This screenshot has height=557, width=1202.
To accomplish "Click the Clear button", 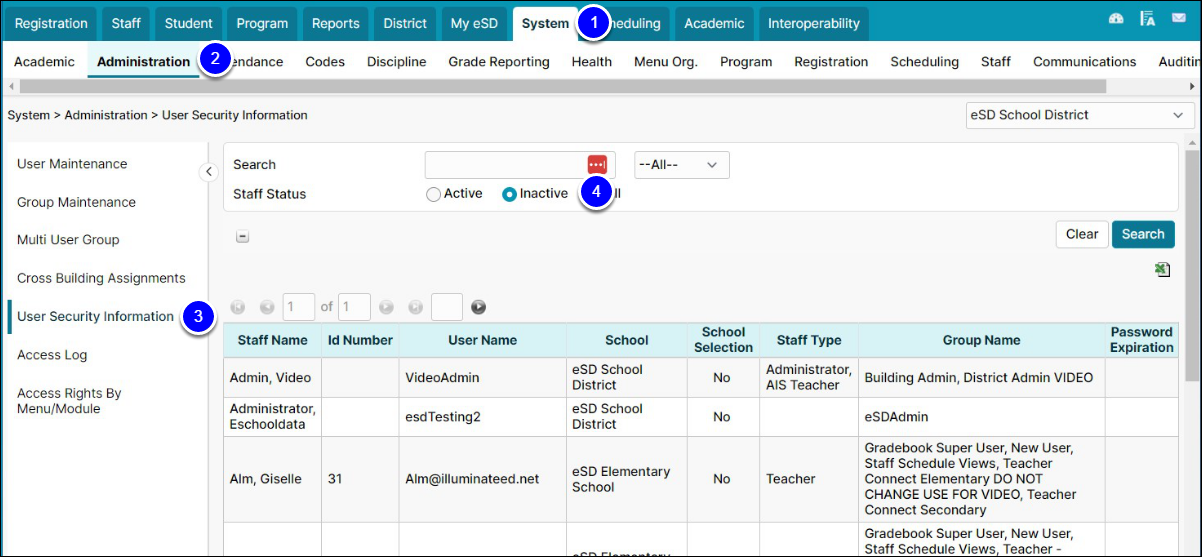I will [x=1082, y=234].
